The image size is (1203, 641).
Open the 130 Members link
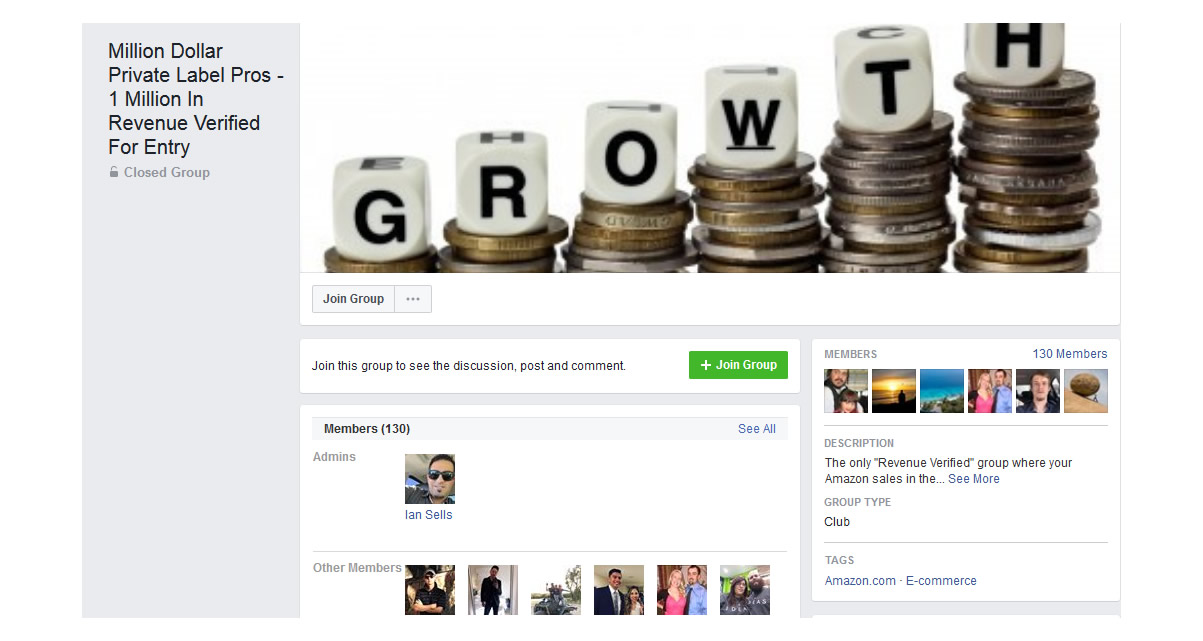[x=1070, y=354]
